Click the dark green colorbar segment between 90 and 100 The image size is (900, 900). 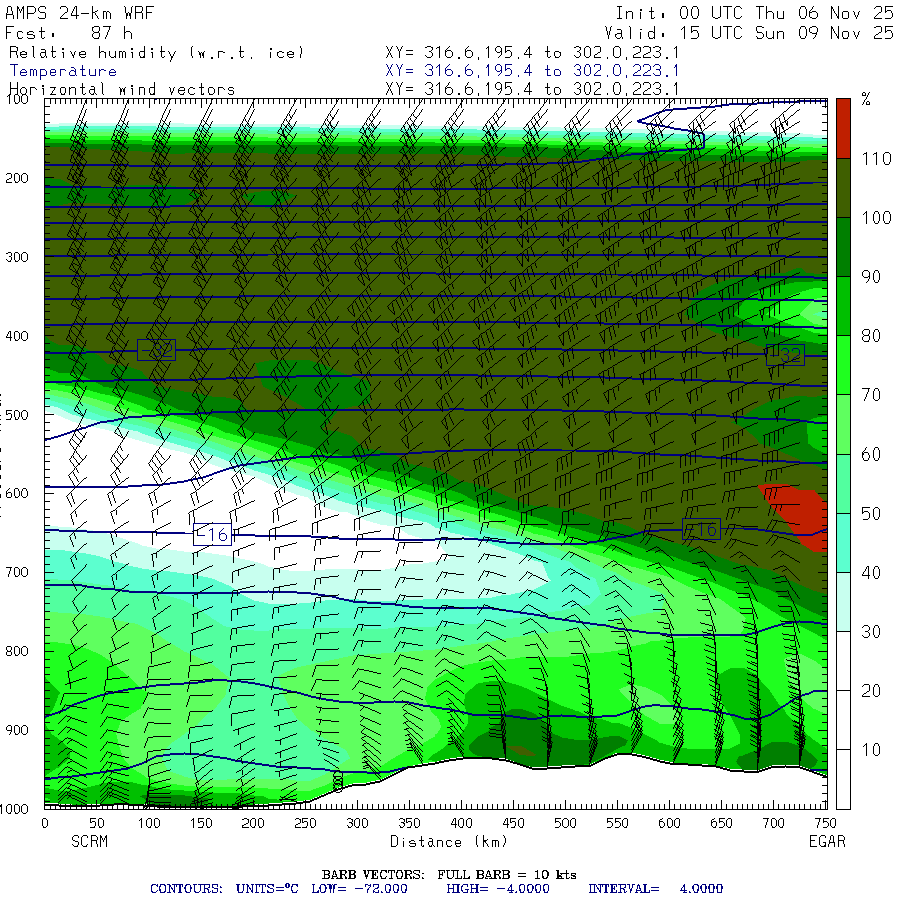843,247
